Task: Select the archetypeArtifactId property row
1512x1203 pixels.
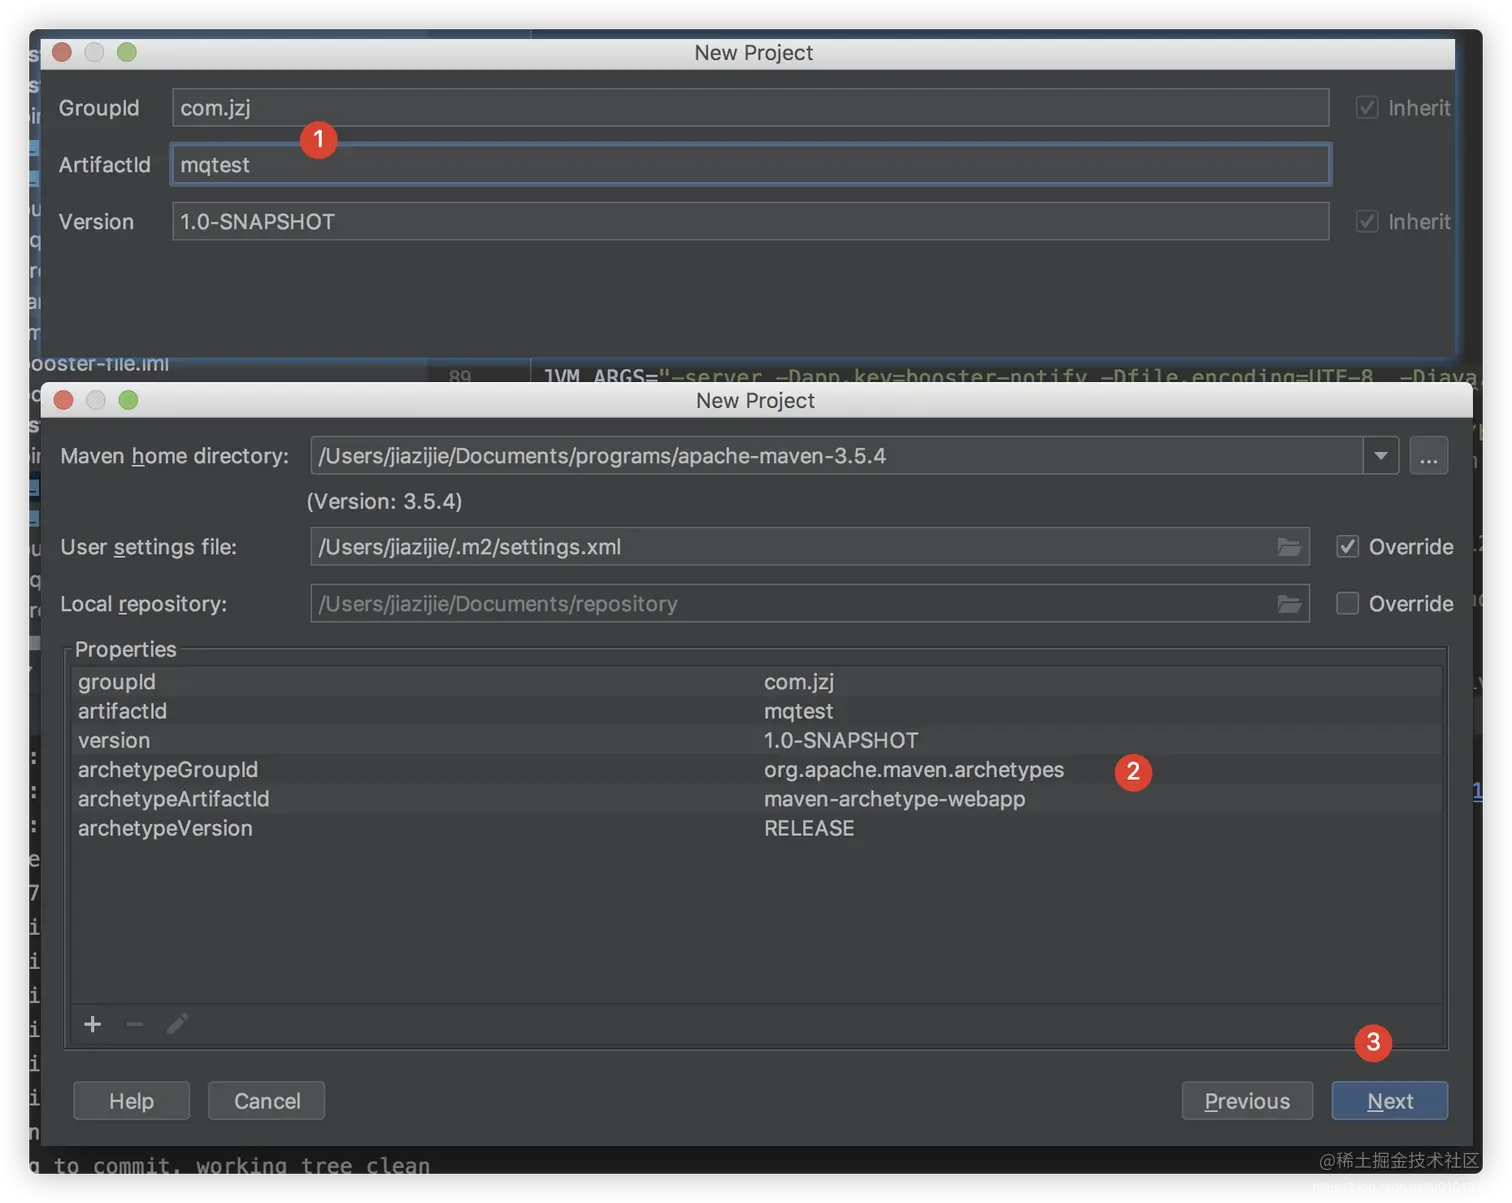Action: [x=757, y=799]
